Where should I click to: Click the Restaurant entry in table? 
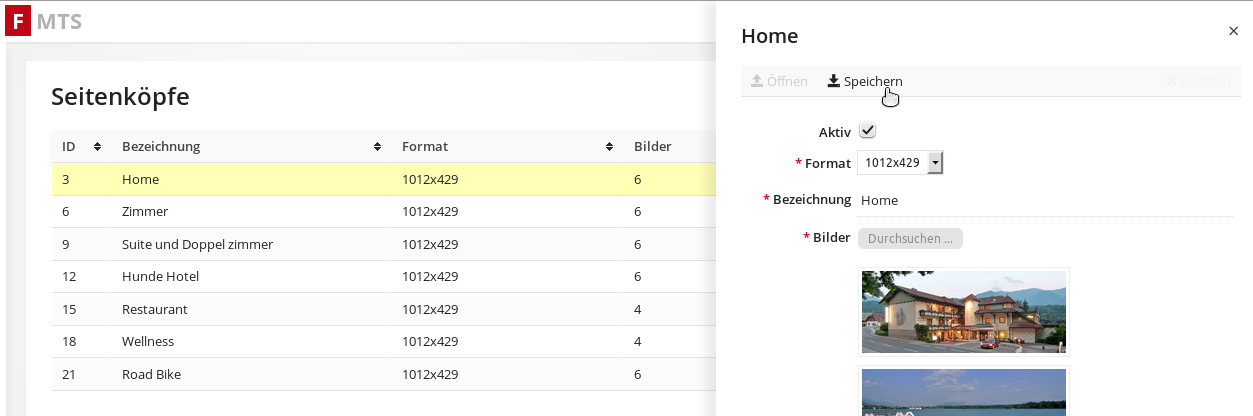154,310
